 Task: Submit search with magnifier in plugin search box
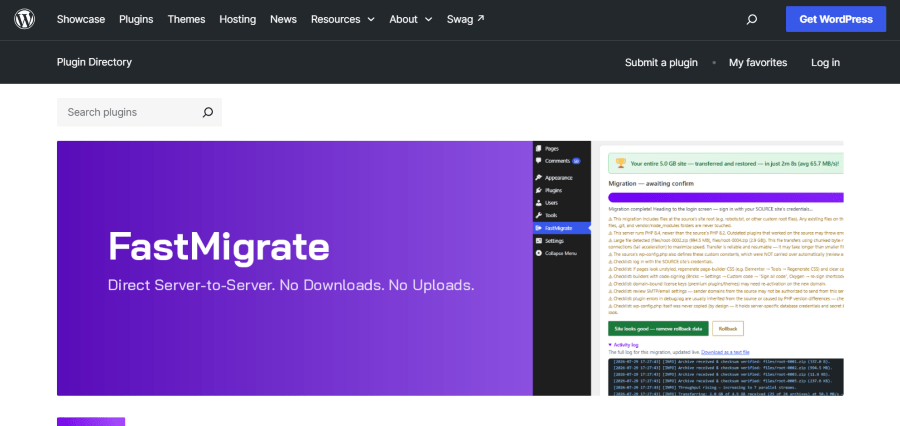(x=208, y=113)
